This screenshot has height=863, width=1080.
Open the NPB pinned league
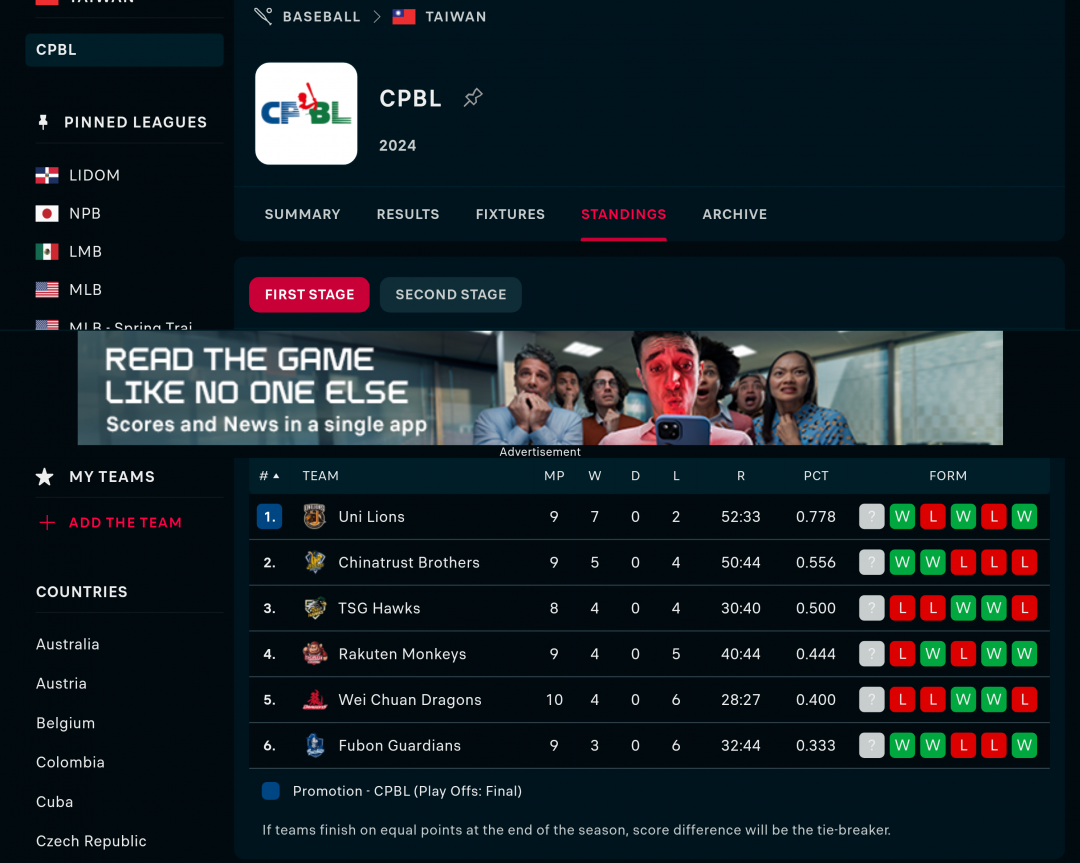(x=85, y=214)
